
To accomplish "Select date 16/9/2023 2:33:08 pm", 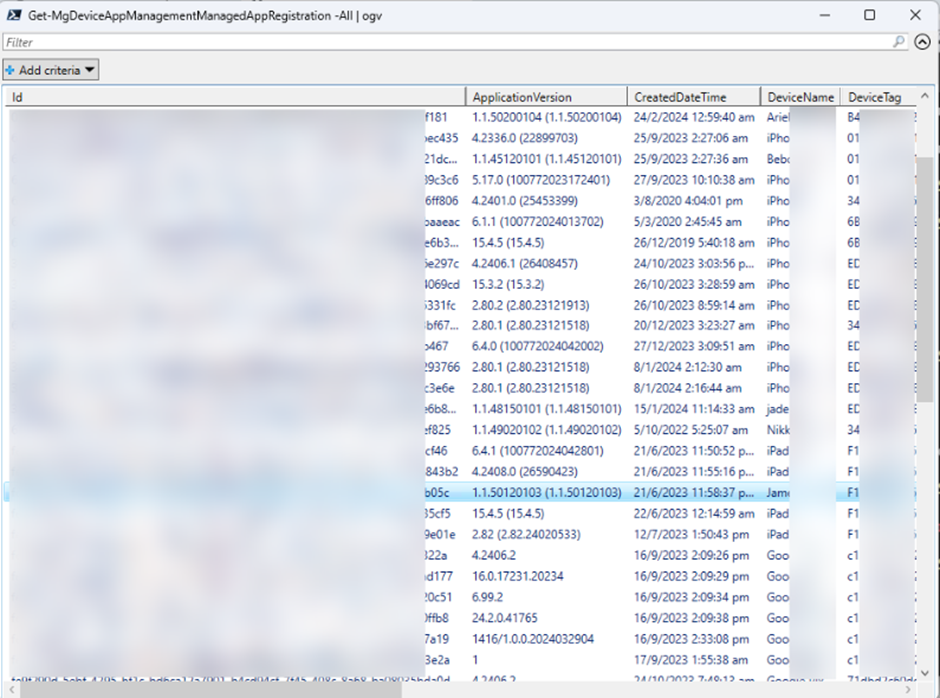I will [691, 639].
